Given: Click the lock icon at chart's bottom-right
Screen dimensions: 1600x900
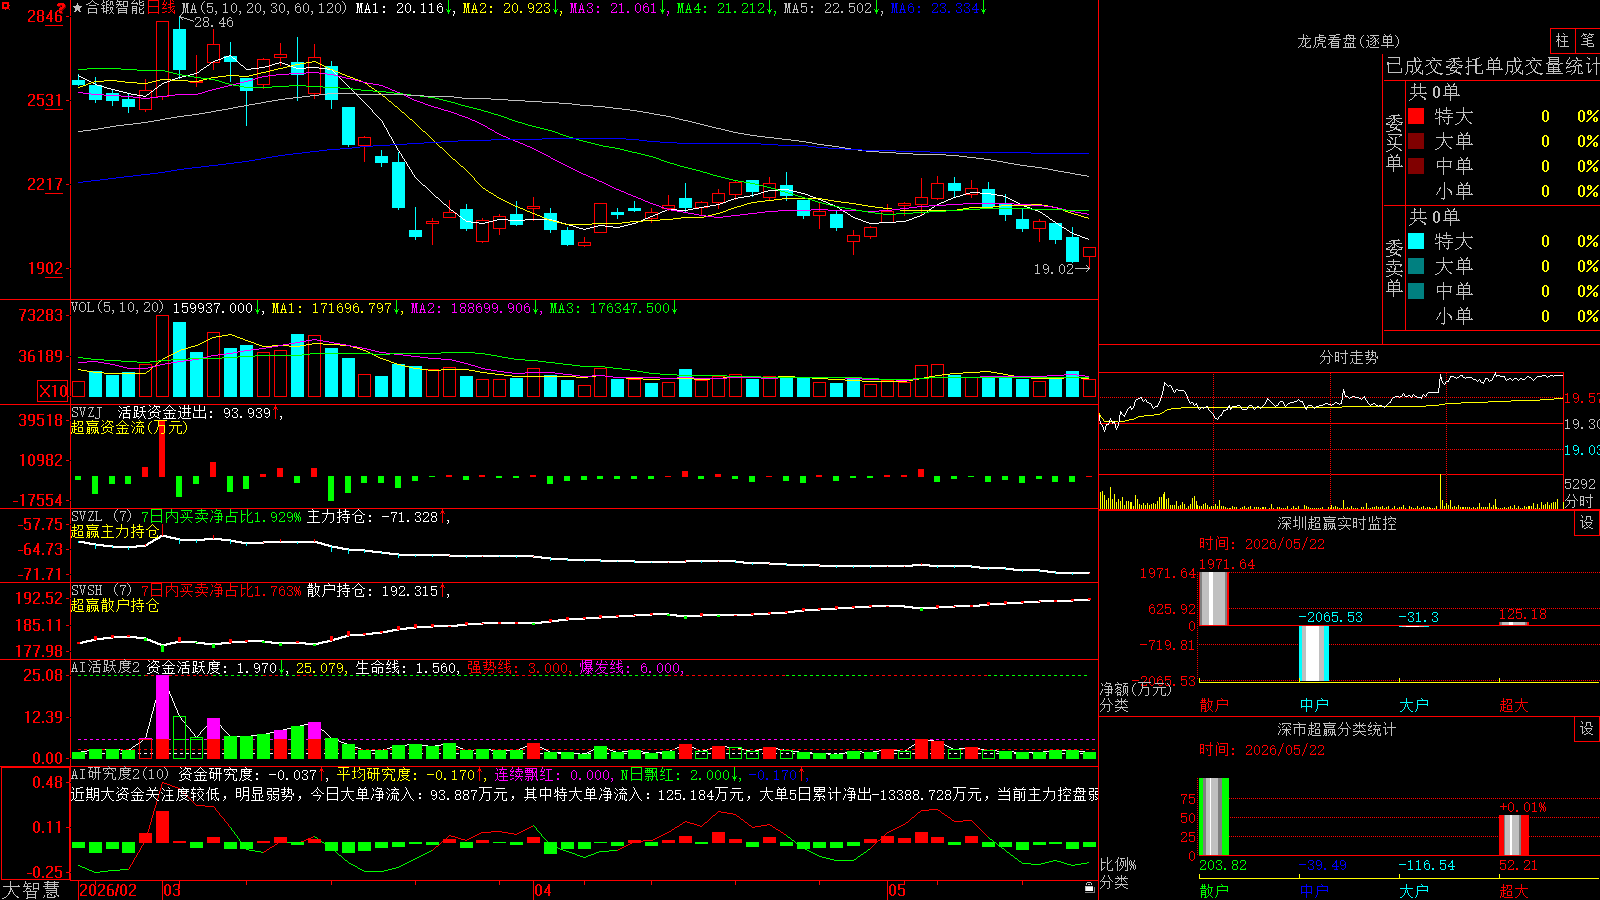Looking at the screenshot, I should click(1090, 888).
